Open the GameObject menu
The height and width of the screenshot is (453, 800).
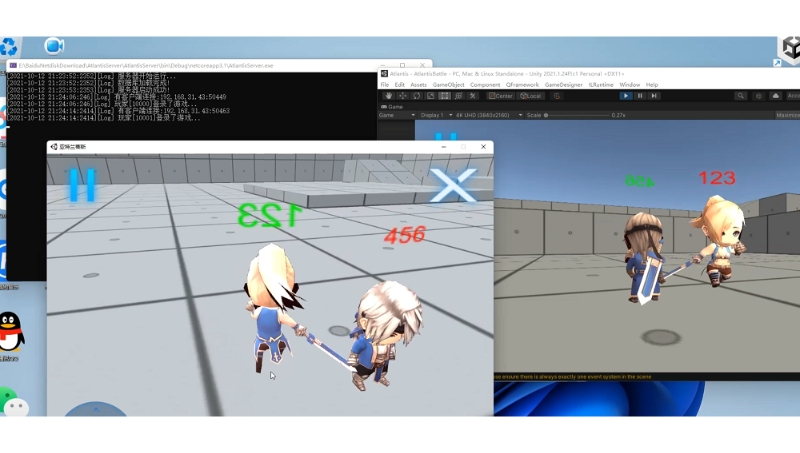tap(448, 85)
